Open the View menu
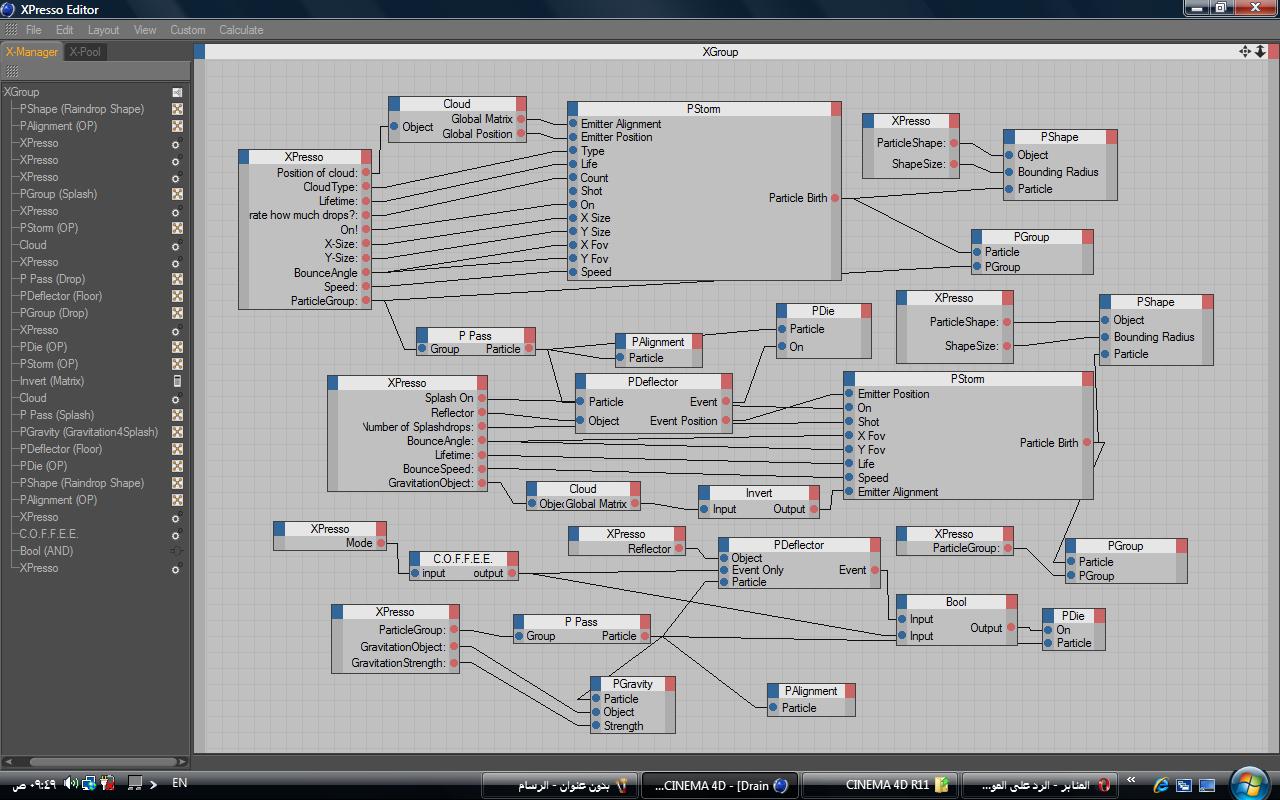 pos(145,30)
